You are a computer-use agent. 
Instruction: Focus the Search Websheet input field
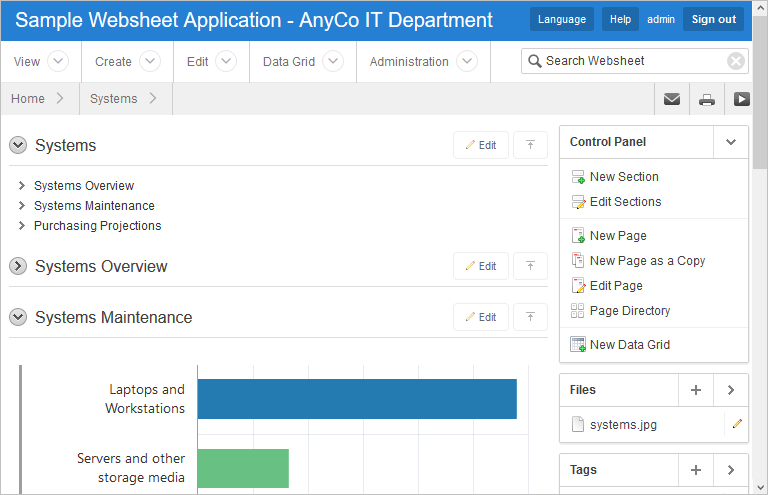click(x=632, y=61)
